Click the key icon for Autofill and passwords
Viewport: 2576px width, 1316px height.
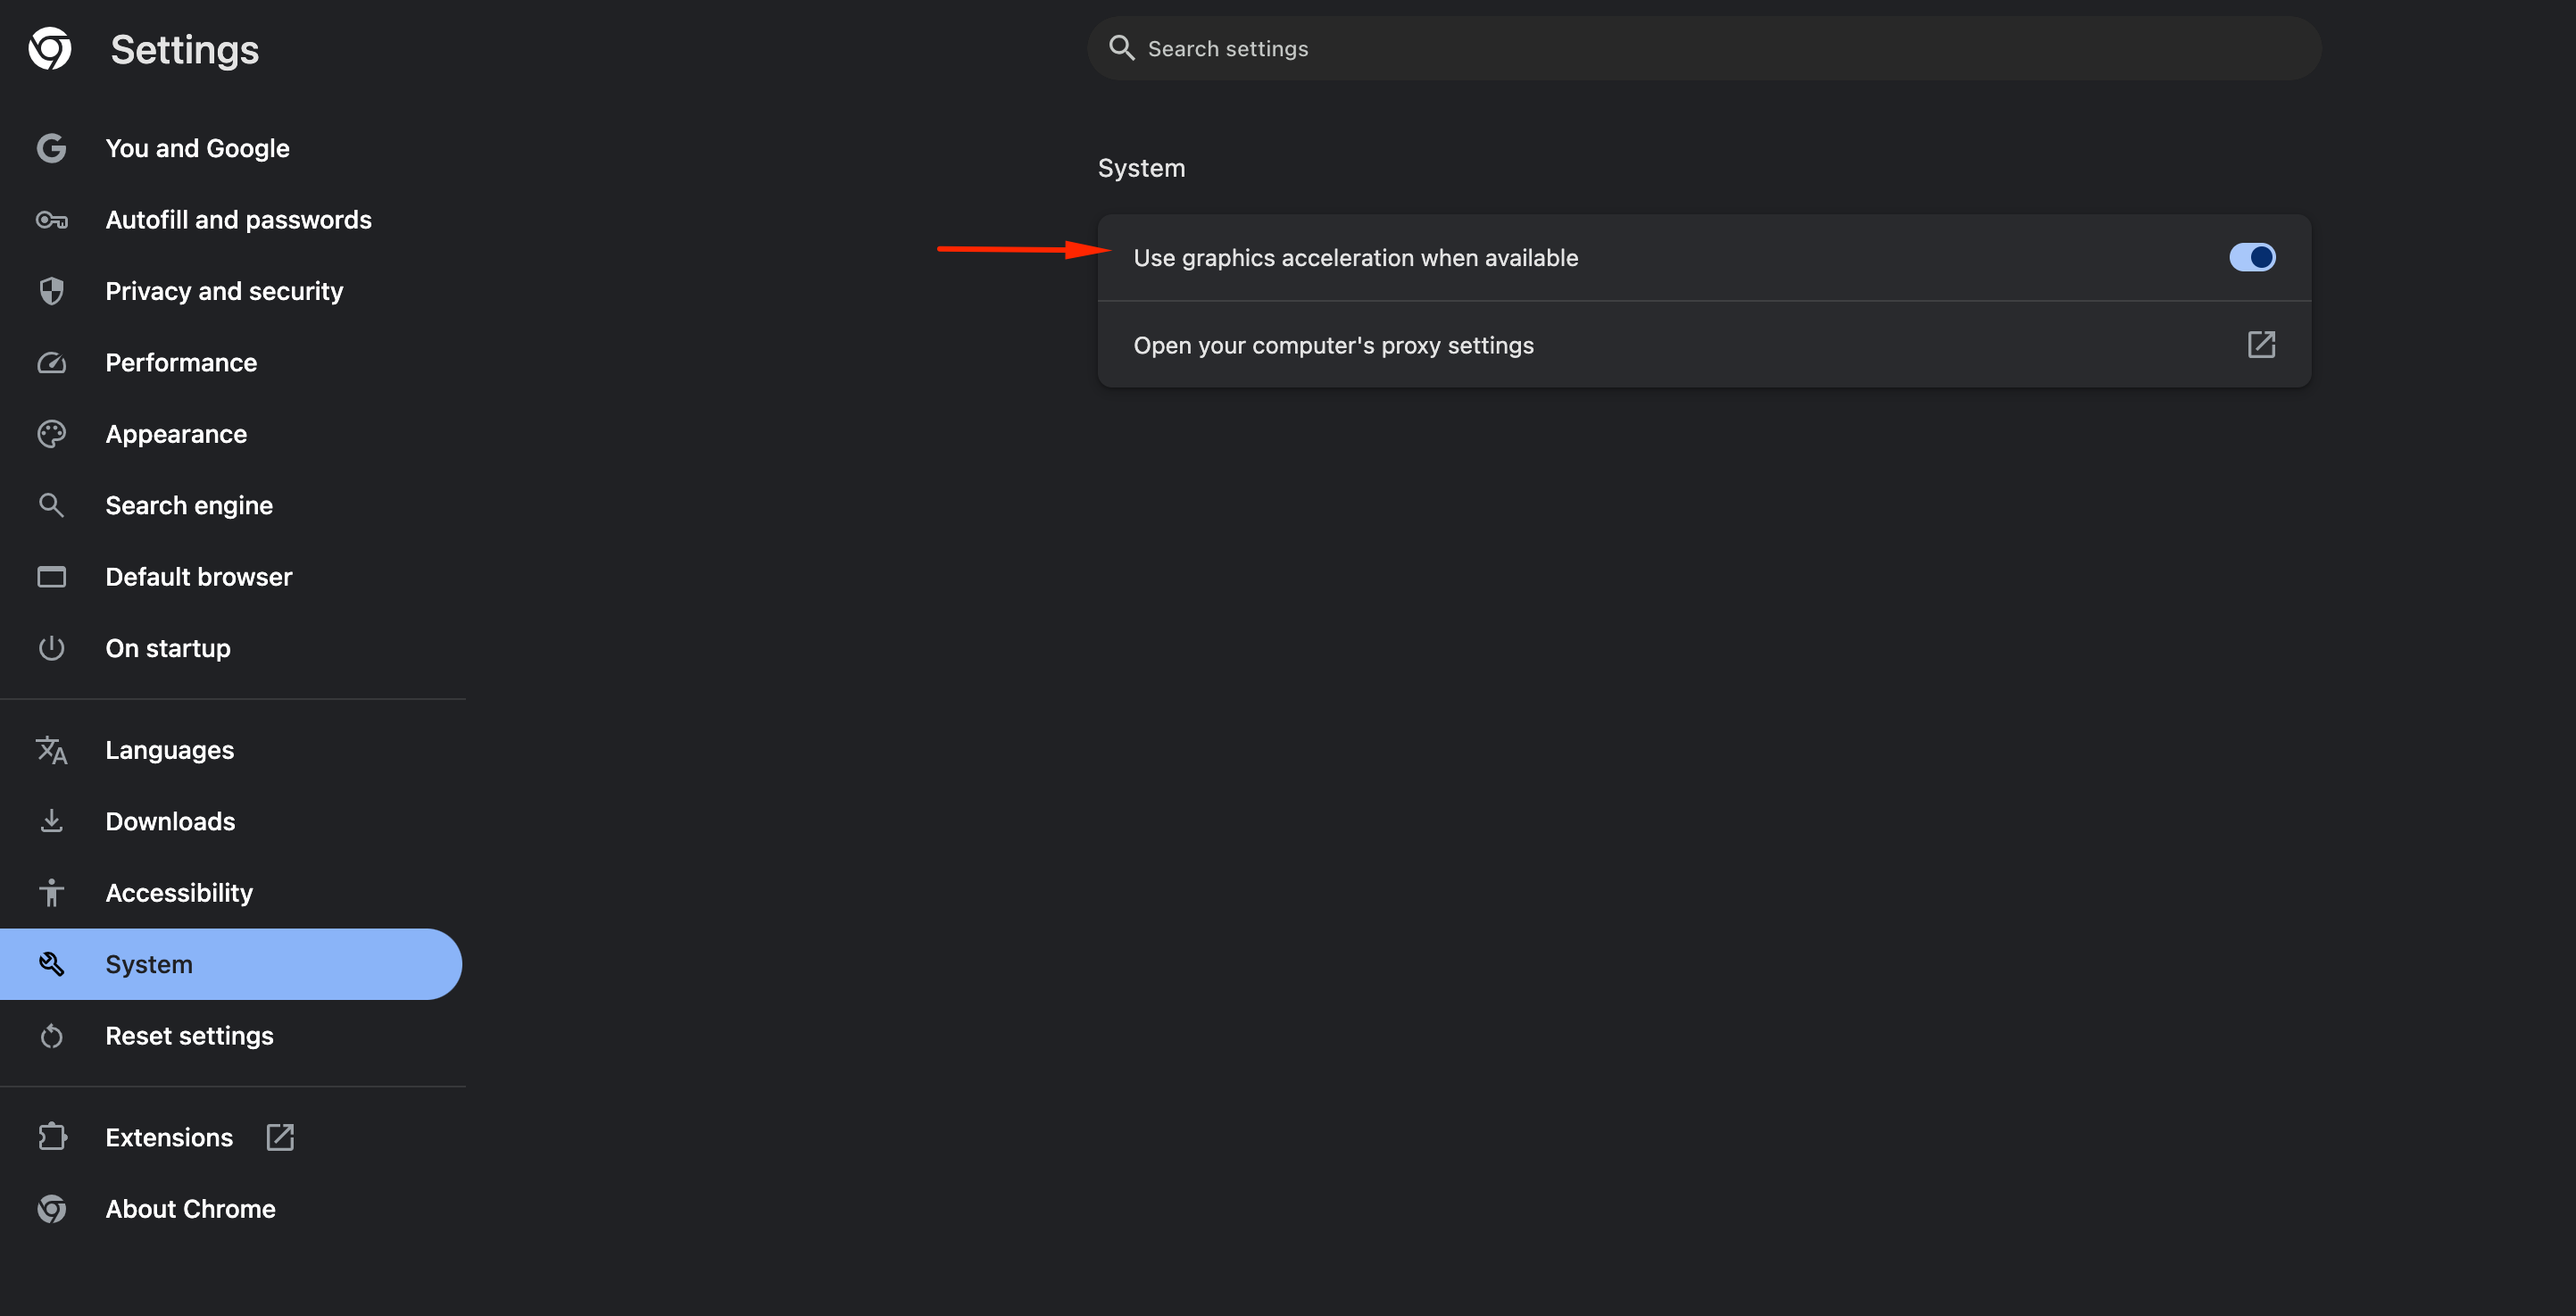pyautogui.click(x=51, y=220)
